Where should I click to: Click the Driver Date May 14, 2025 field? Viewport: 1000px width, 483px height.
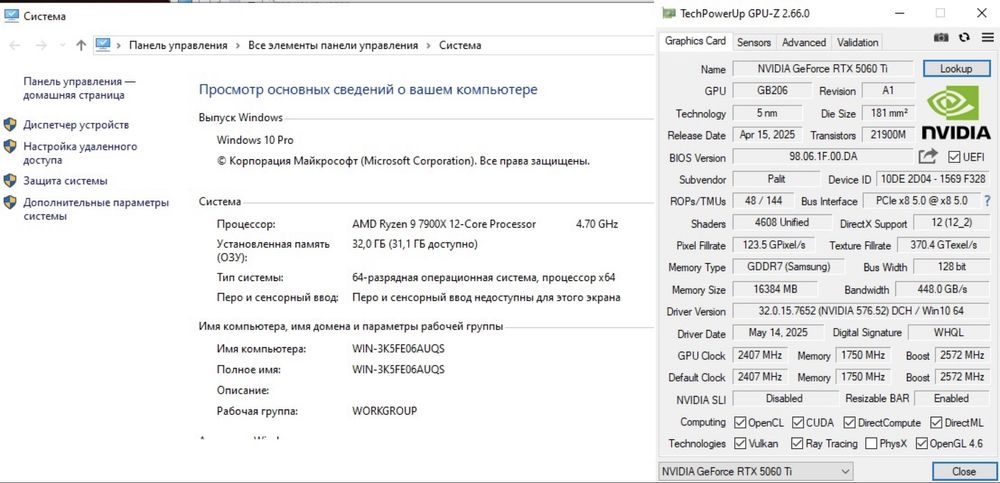[778, 332]
